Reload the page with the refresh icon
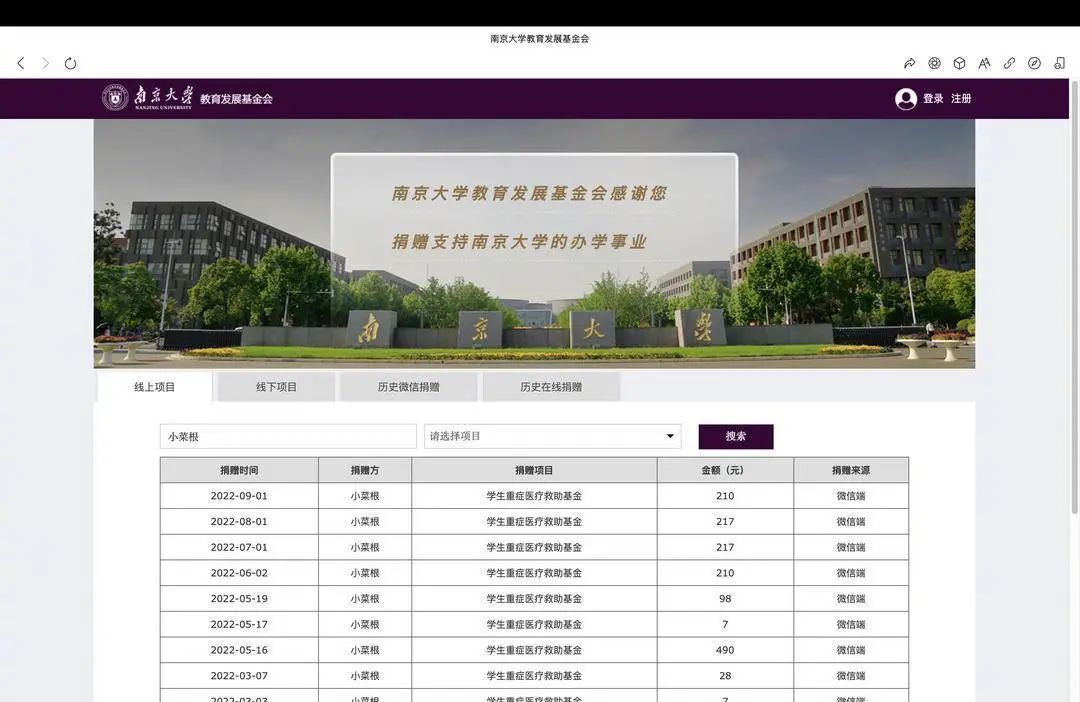 [70, 63]
